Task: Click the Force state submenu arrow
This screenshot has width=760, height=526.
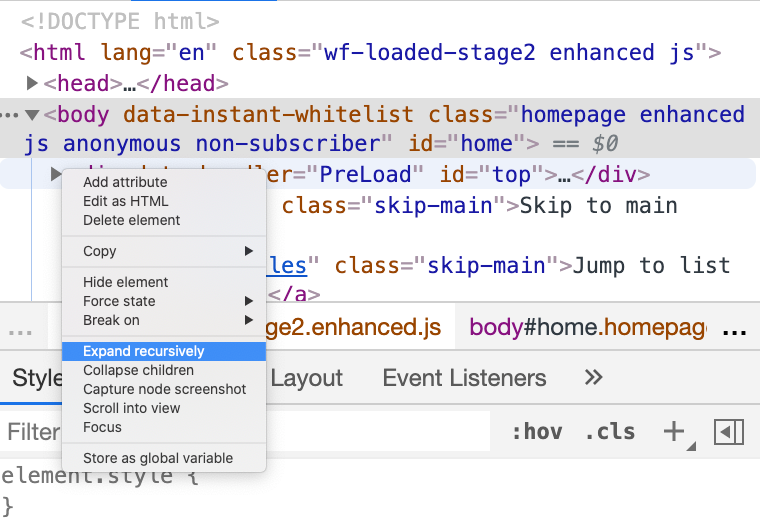Action: [x=249, y=301]
